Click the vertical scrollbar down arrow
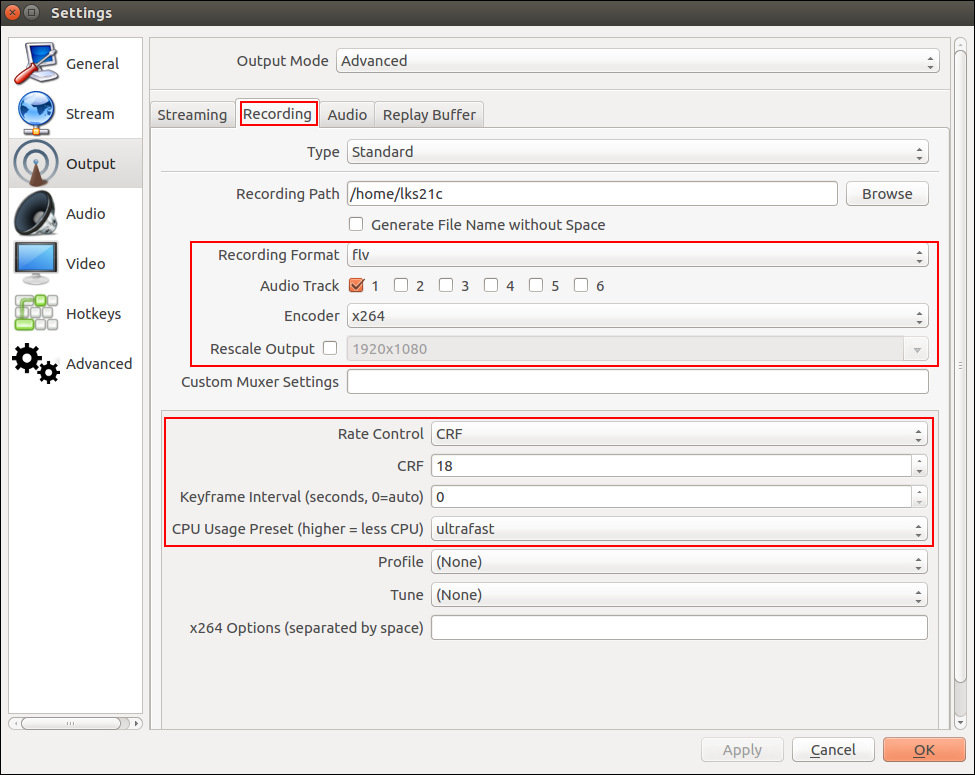 point(960,723)
